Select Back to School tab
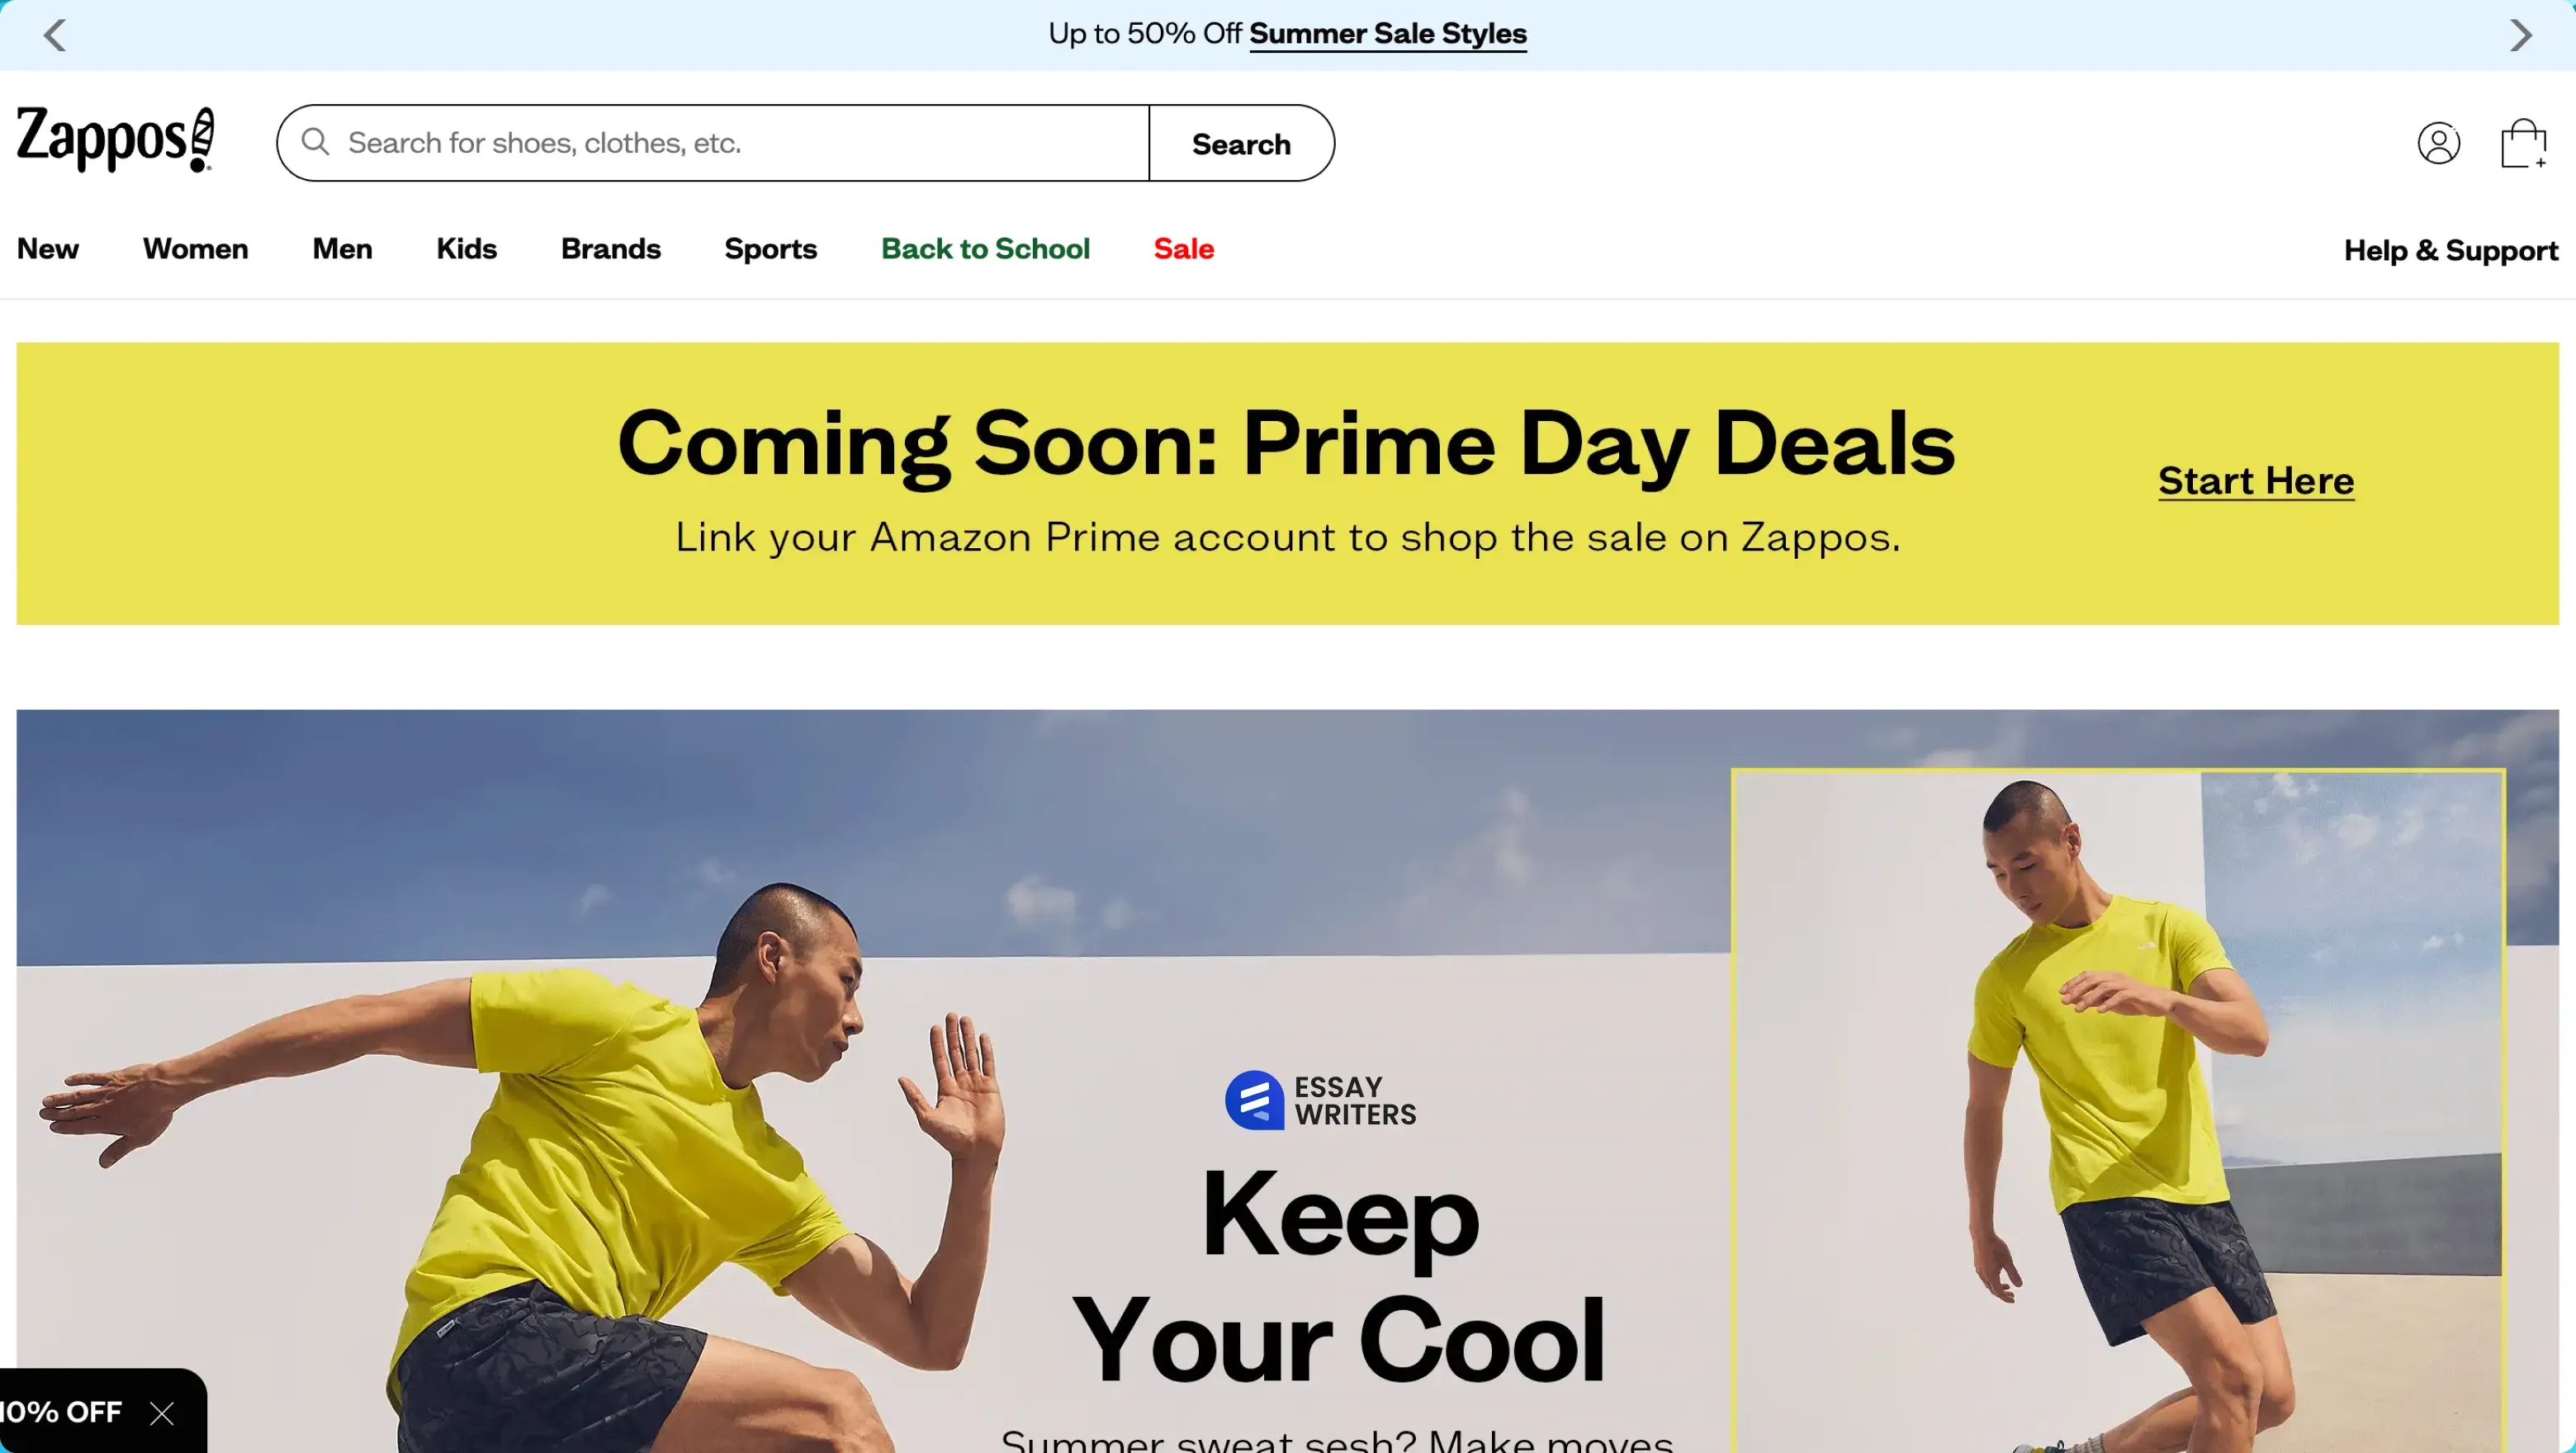The width and height of the screenshot is (2576, 1453). click(985, 249)
